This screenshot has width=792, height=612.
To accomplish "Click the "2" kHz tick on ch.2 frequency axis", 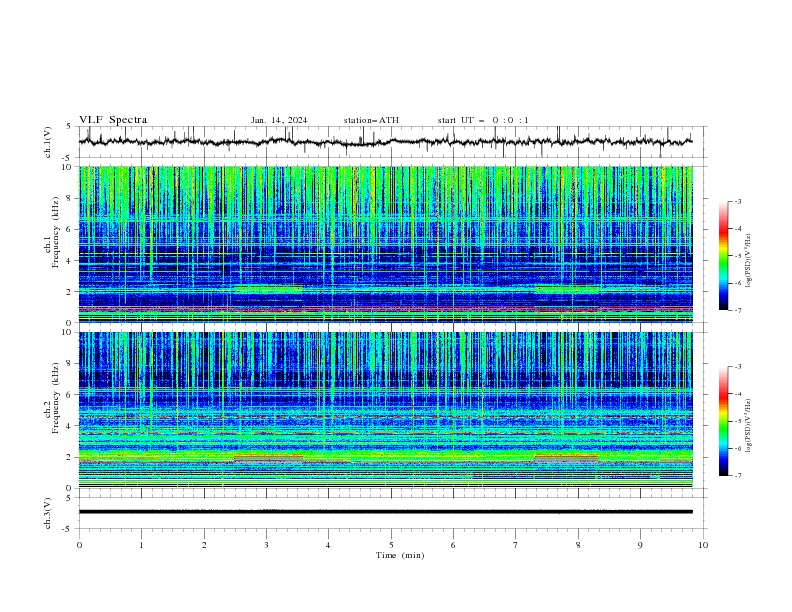I will pyautogui.click(x=70, y=457).
